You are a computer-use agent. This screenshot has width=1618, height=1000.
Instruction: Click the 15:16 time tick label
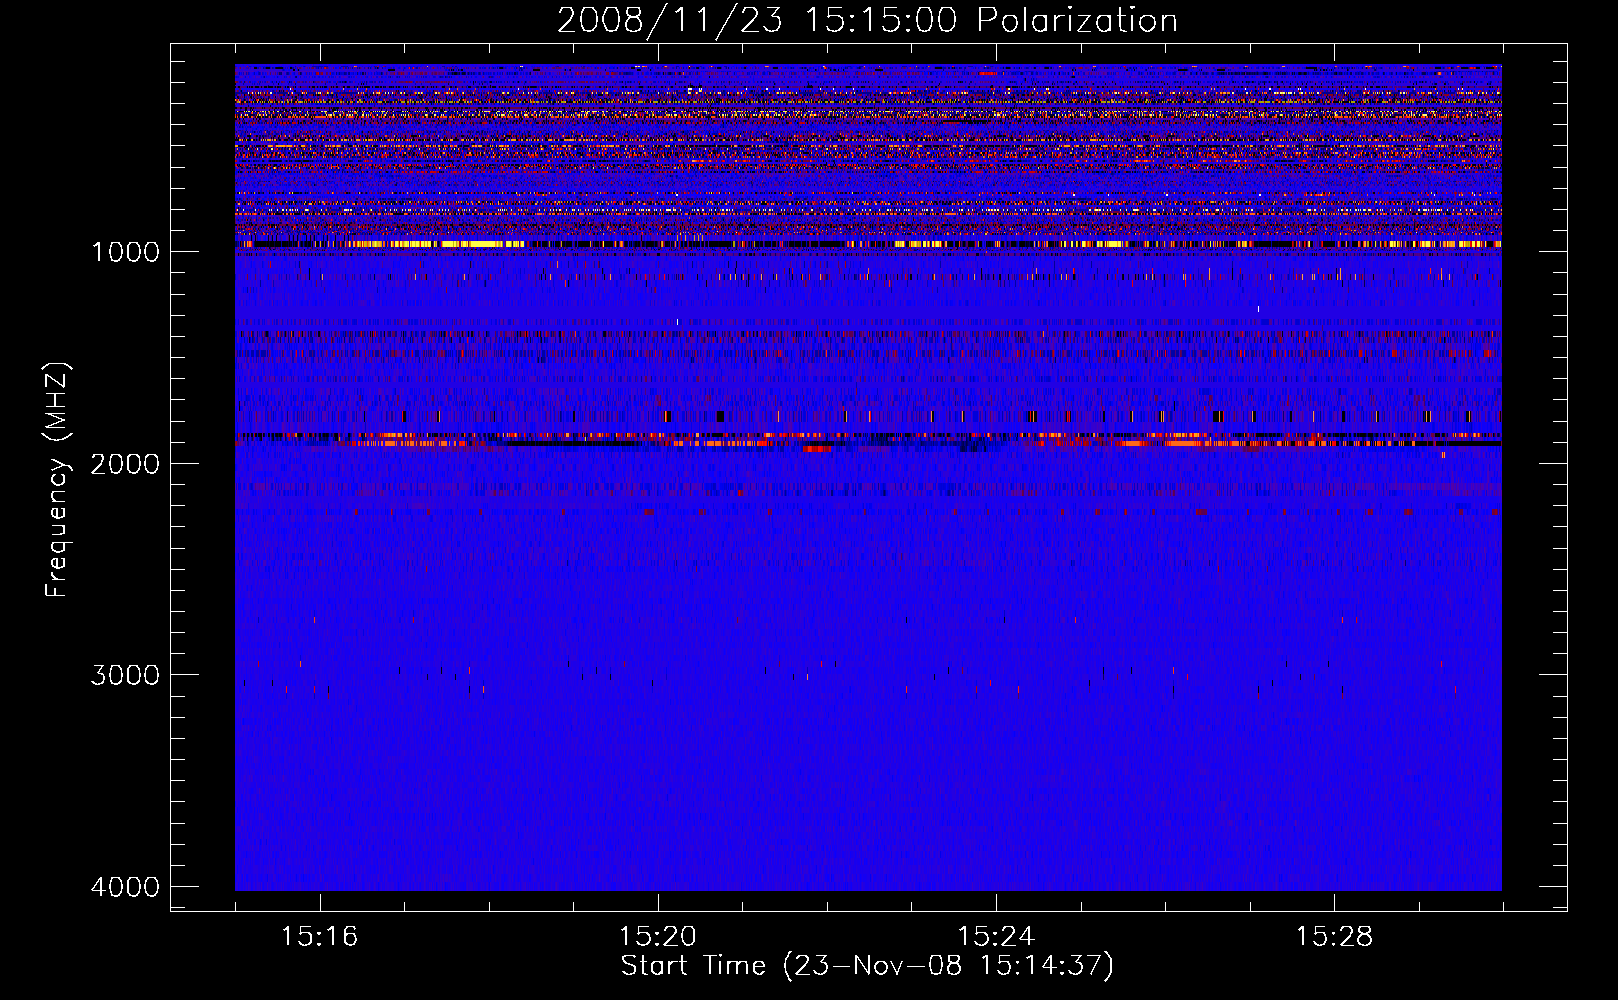pyautogui.click(x=319, y=937)
